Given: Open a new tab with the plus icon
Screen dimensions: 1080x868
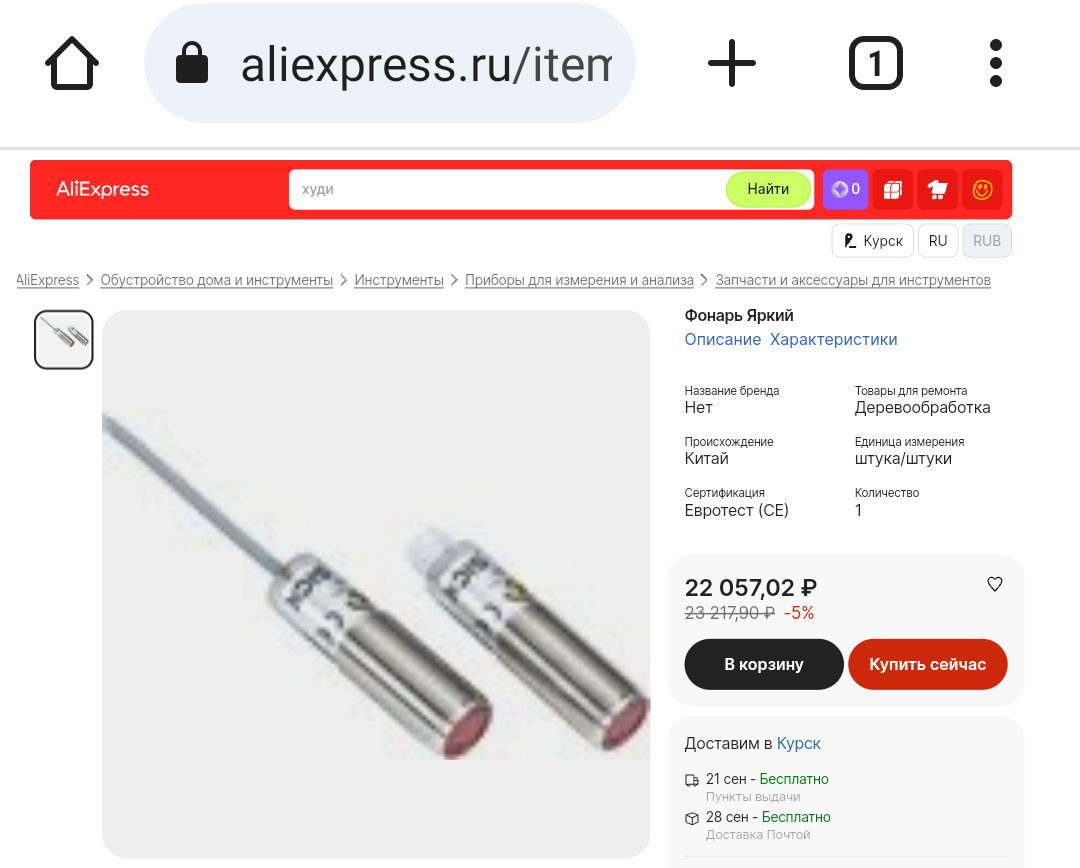Looking at the screenshot, I should click(x=731, y=63).
